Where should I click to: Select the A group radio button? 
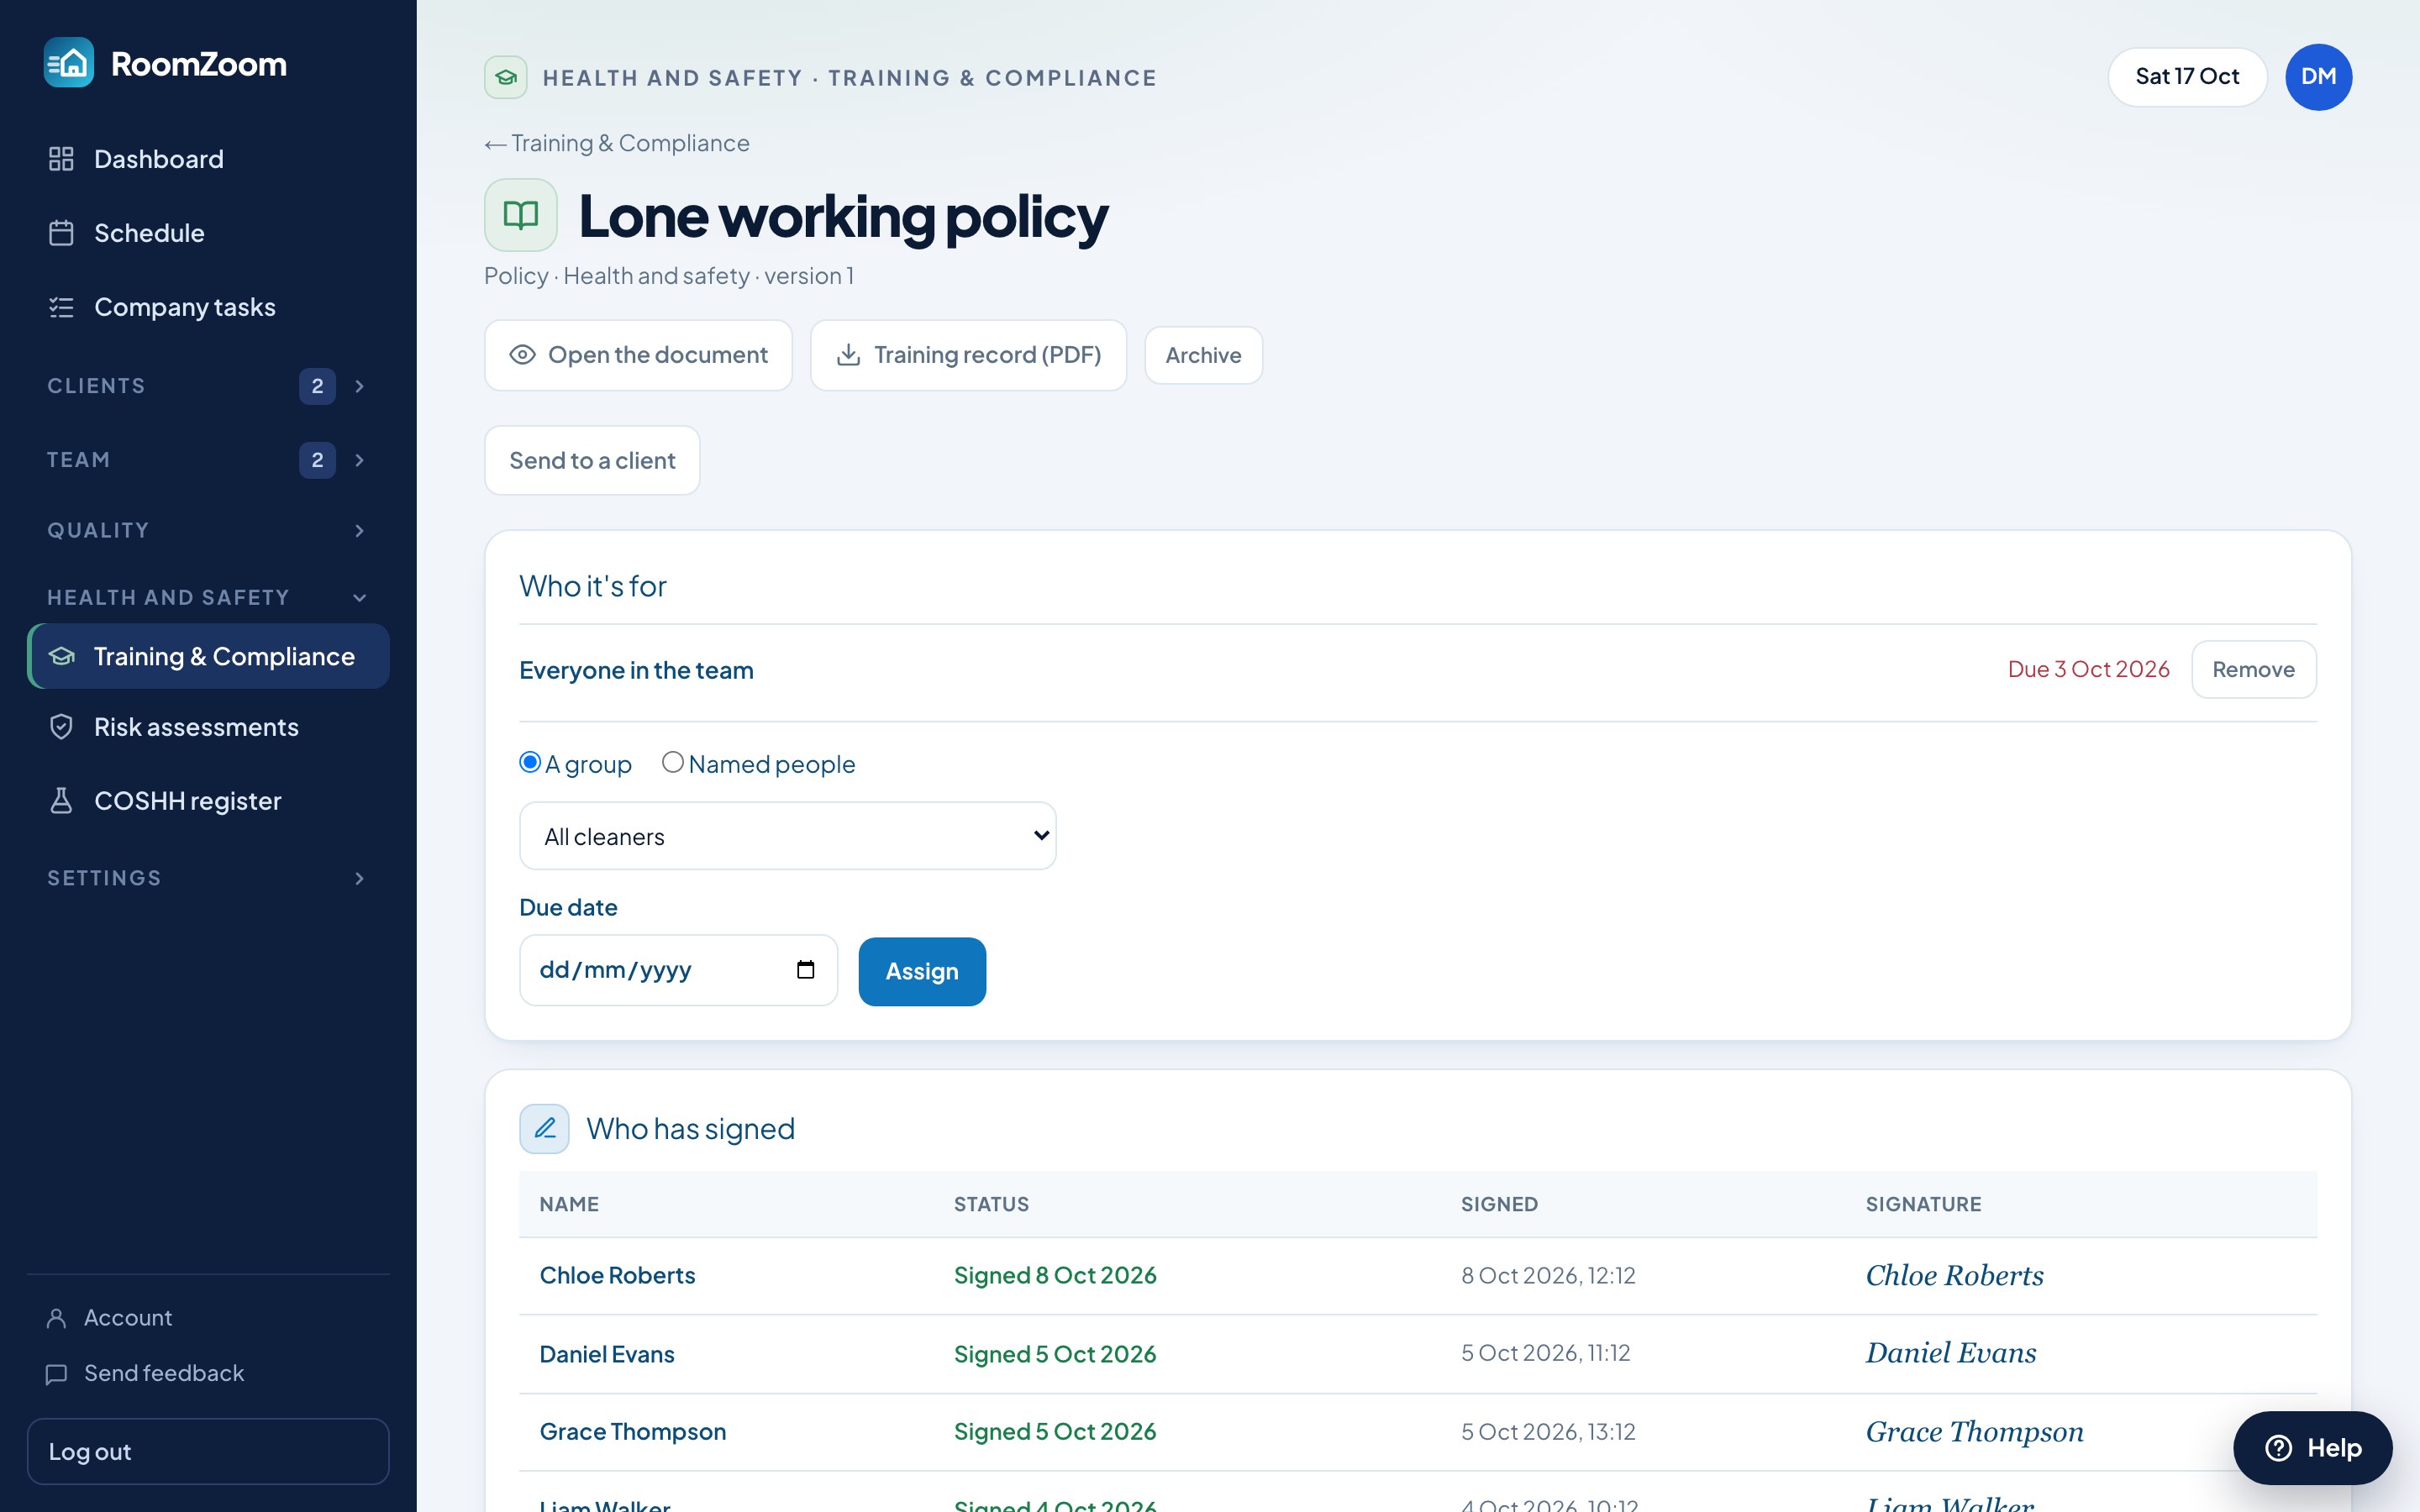pos(530,762)
